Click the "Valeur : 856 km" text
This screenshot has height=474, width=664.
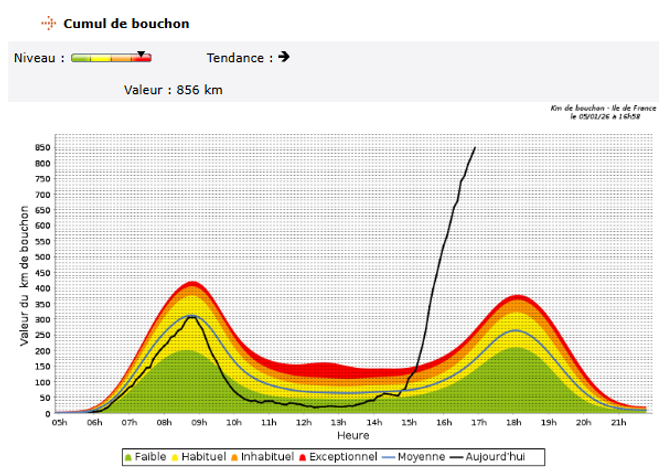[x=173, y=90]
